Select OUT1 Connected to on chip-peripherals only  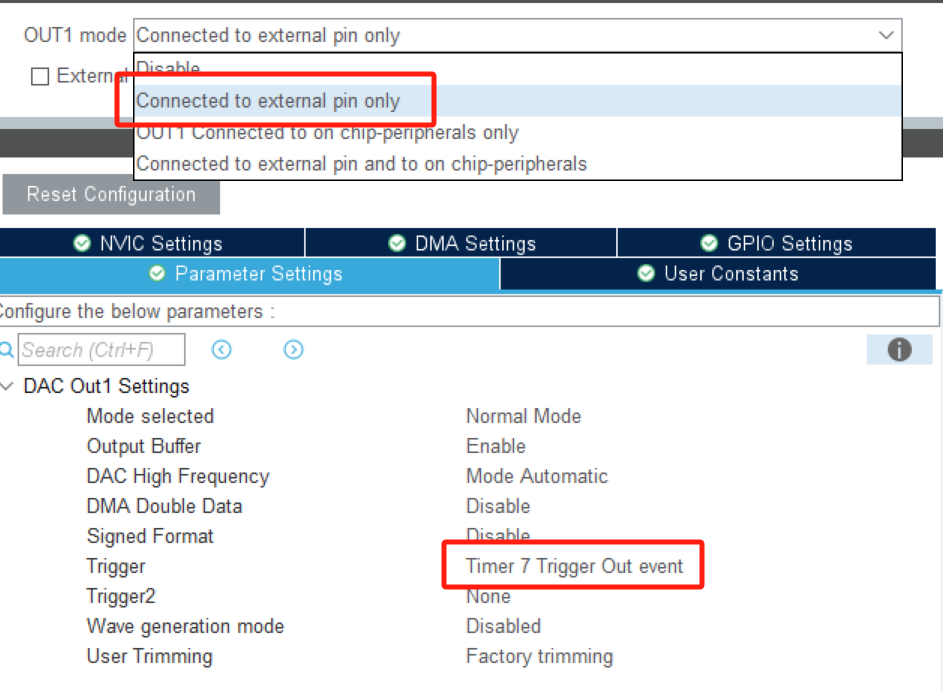click(327, 133)
